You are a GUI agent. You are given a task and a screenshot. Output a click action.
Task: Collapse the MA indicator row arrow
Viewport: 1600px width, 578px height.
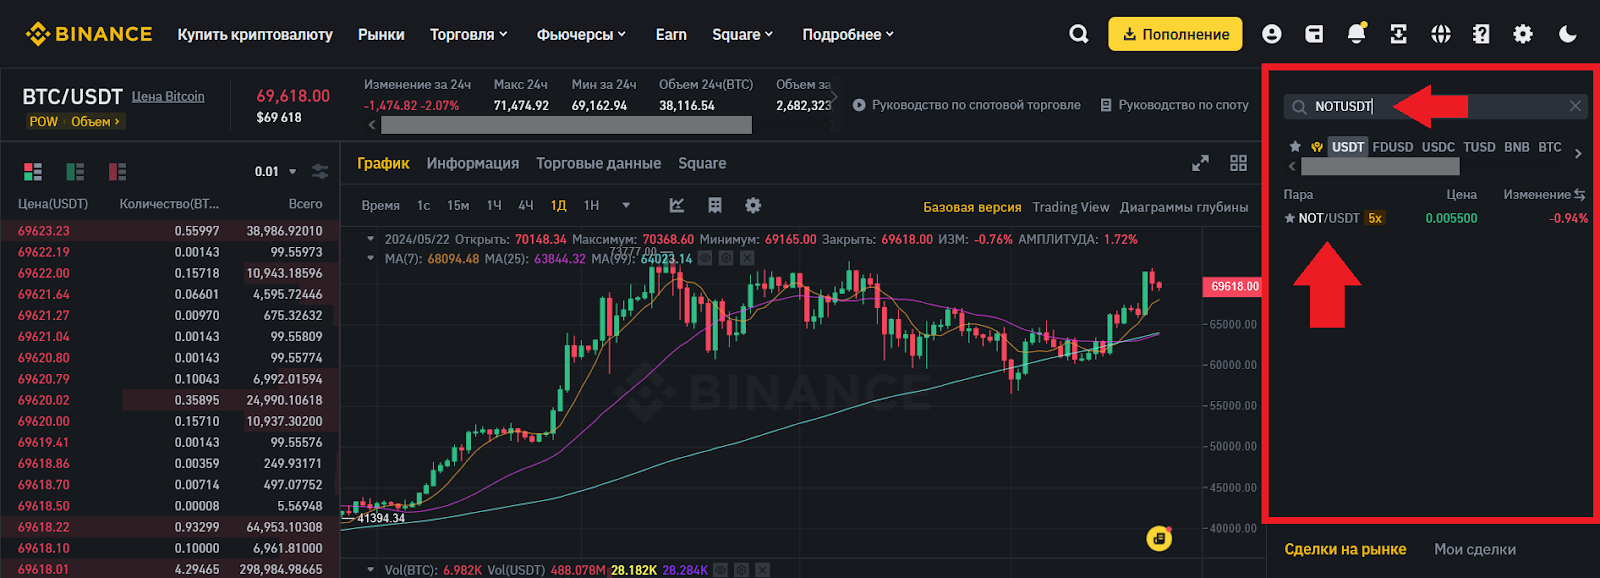pos(371,258)
